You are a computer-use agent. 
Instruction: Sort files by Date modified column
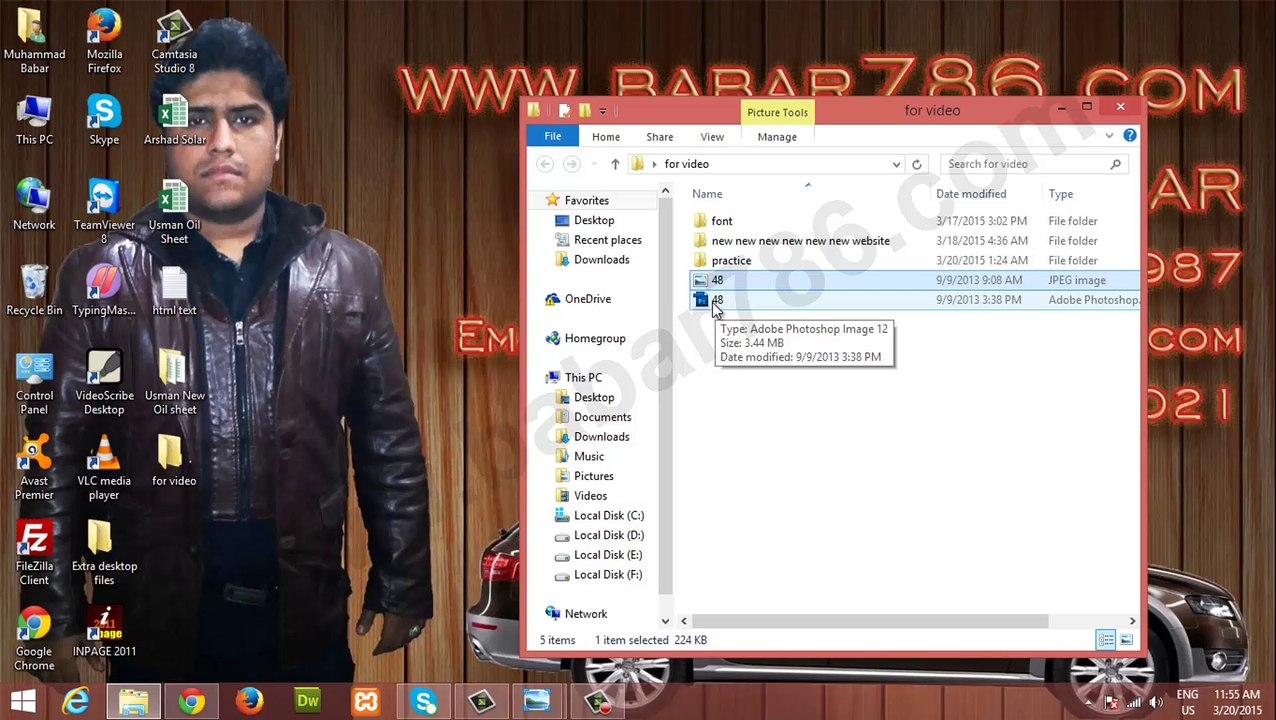click(971, 194)
